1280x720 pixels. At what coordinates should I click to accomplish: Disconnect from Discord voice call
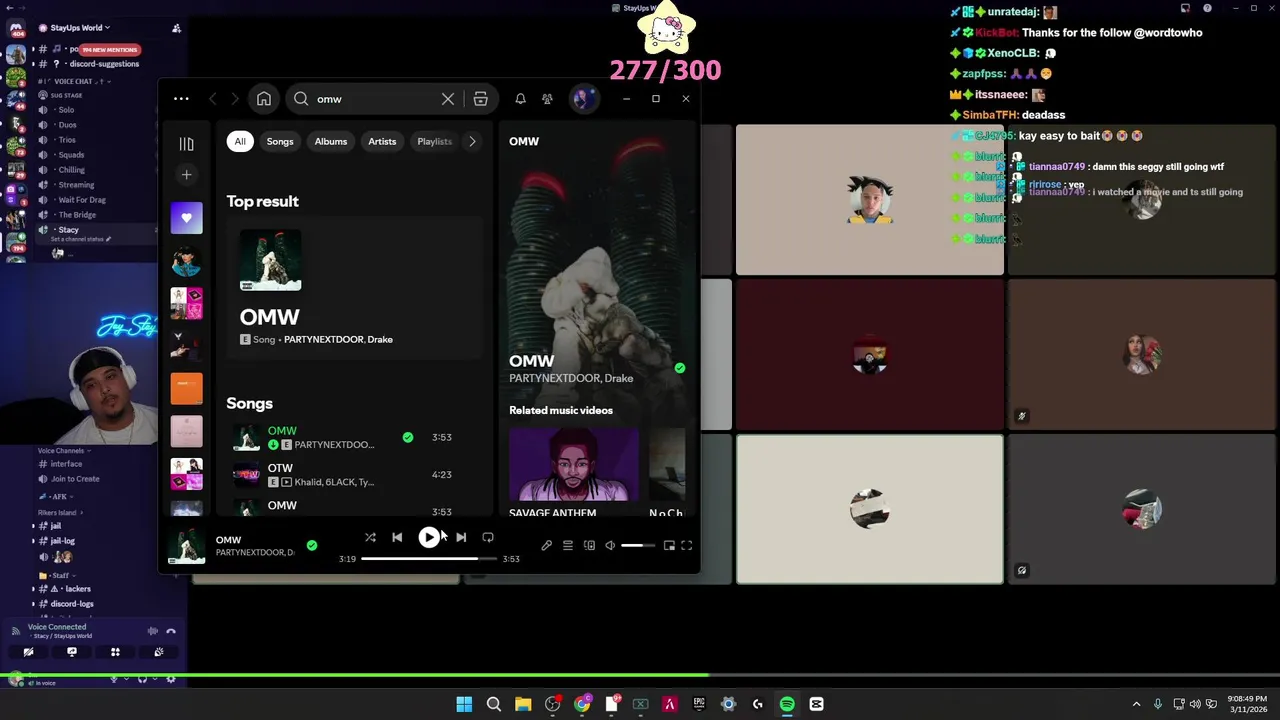tap(171, 631)
